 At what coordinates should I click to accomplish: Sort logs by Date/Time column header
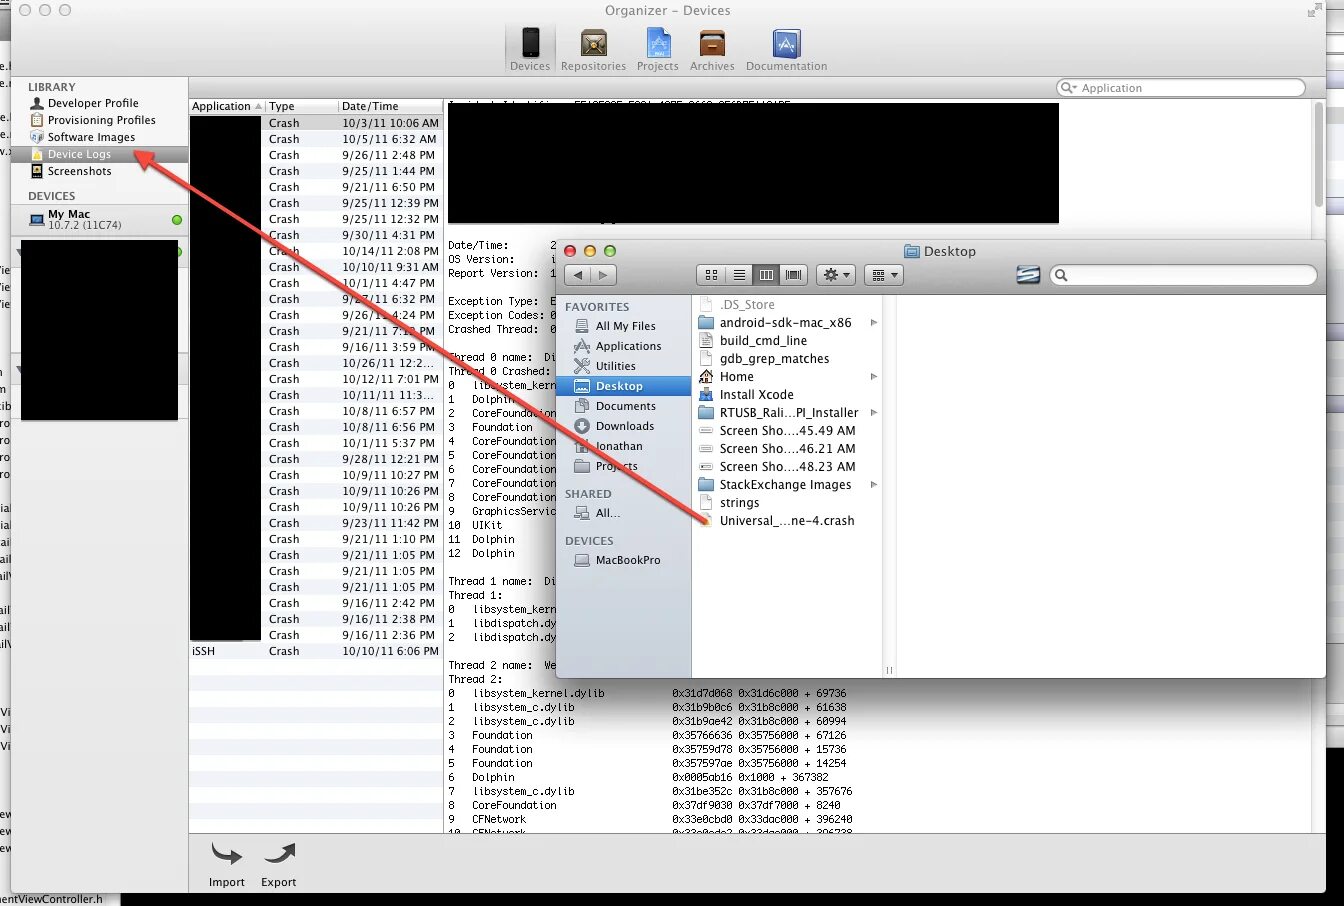pyautogui.click(x=391, y=106)
